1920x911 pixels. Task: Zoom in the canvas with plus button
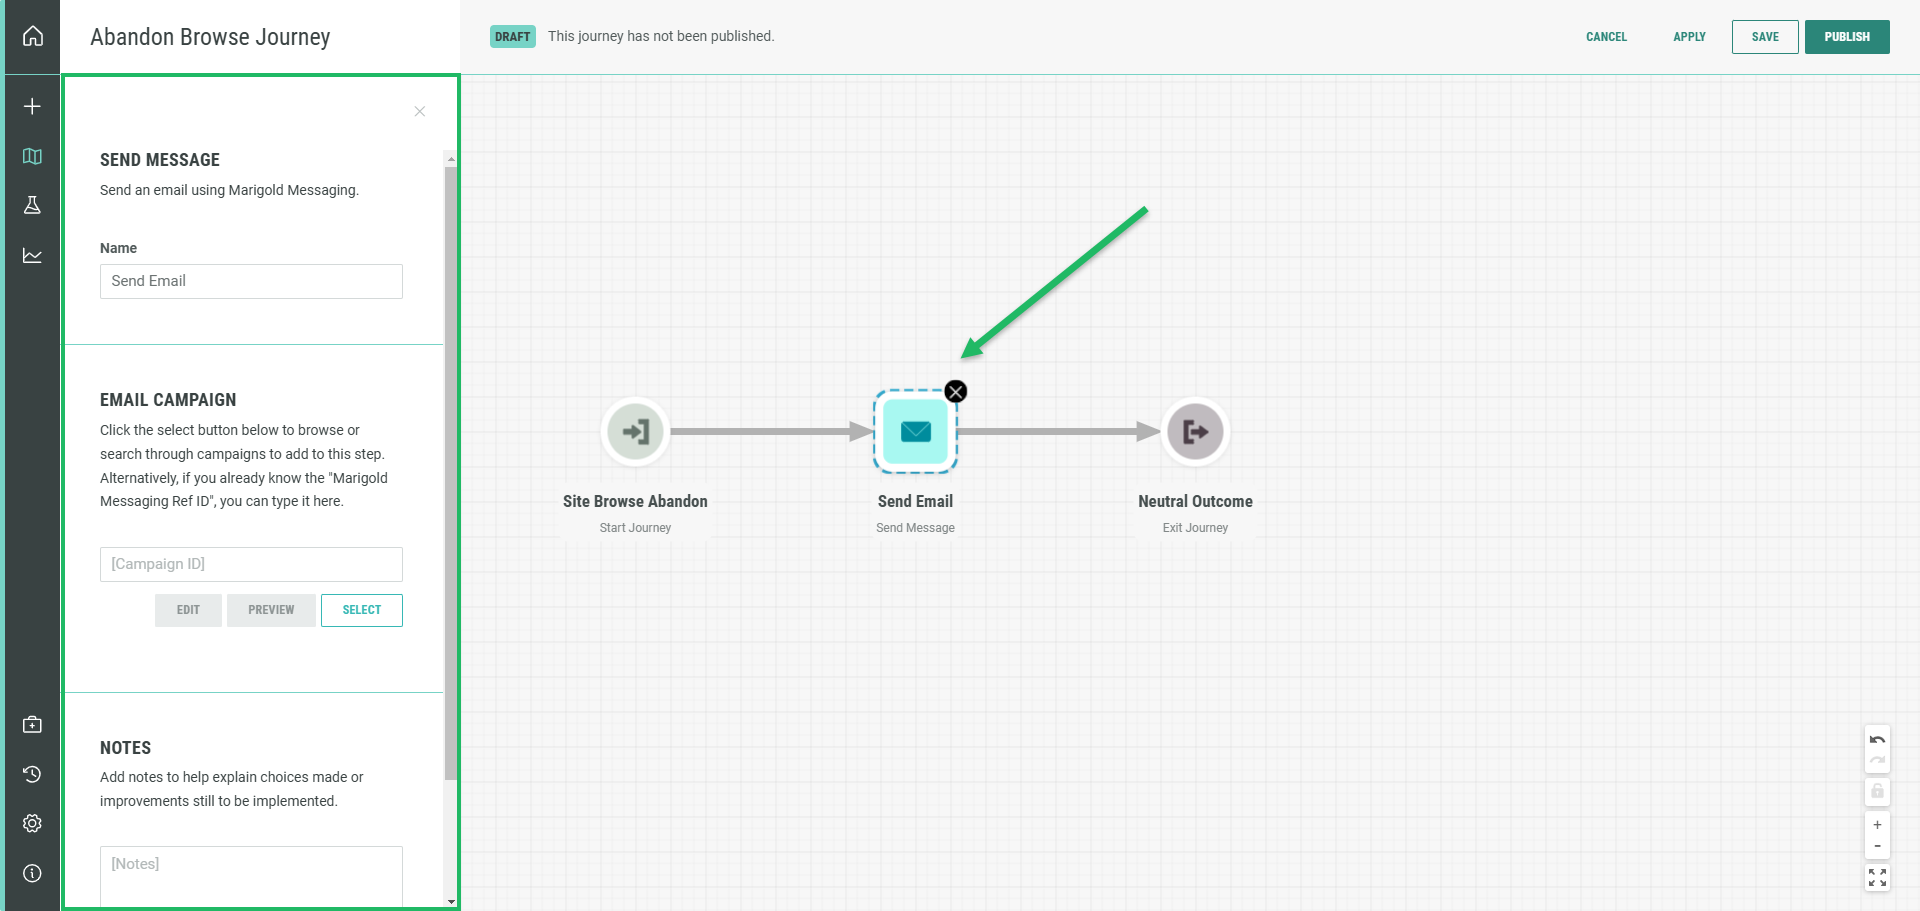pos(1877,825)
